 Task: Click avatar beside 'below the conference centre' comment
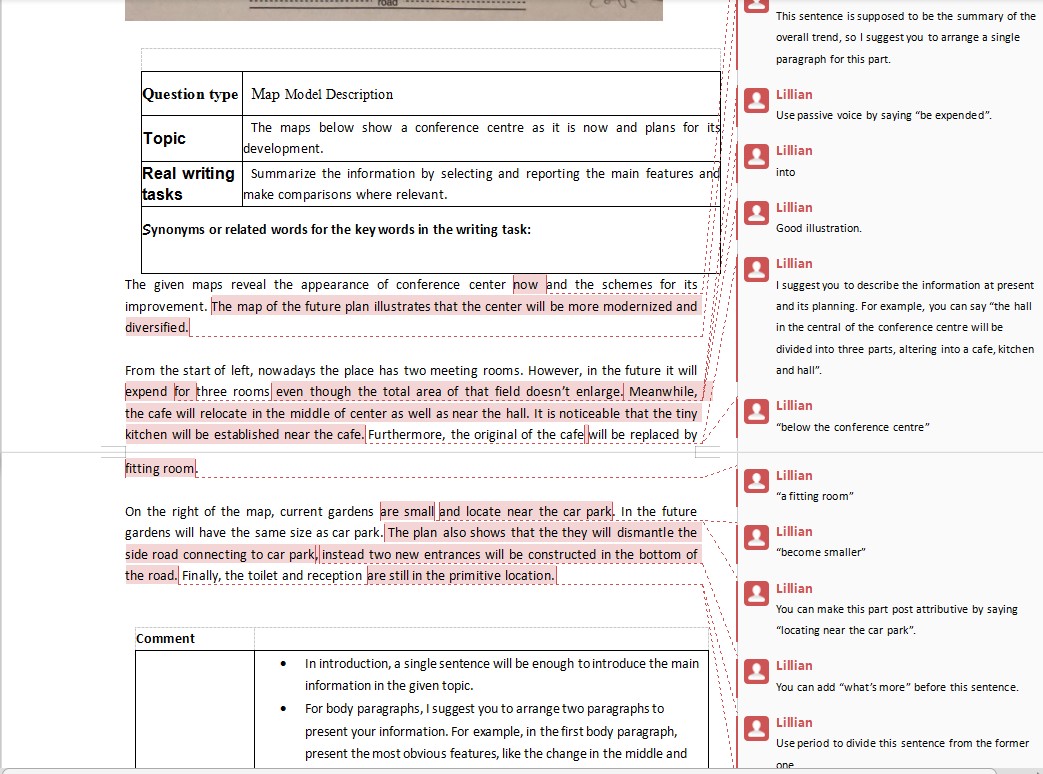756,412
